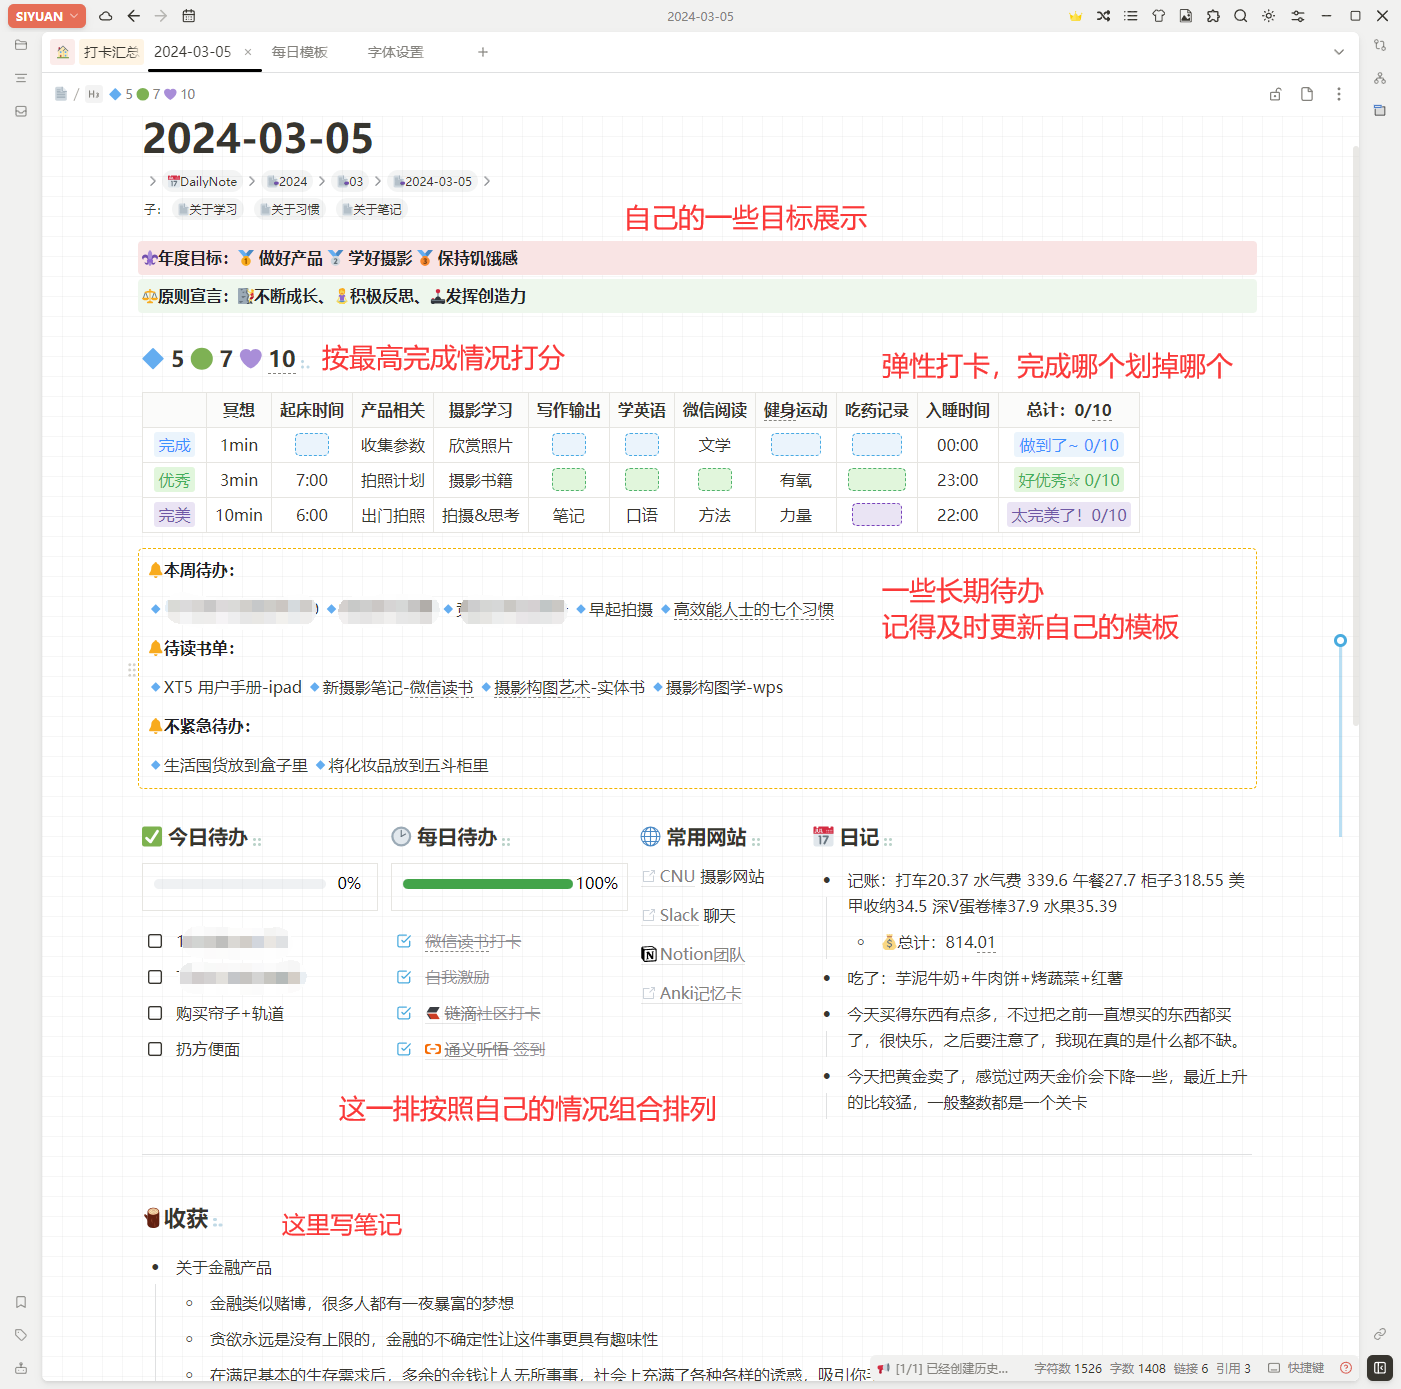The height and width of the screenshot is (1389, 1401).
Task: Click the chevron between 2024 and 03
Action: click(x=322, y=181)
